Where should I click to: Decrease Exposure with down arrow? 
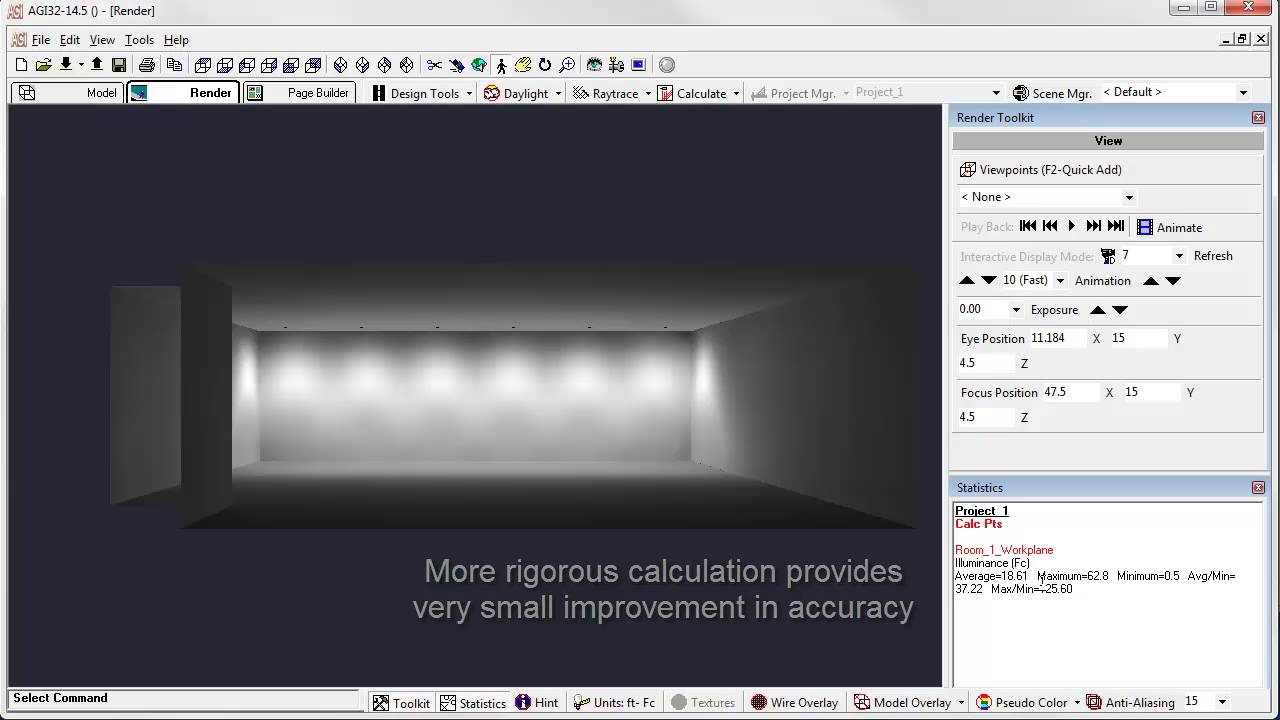coord(1120,310)
